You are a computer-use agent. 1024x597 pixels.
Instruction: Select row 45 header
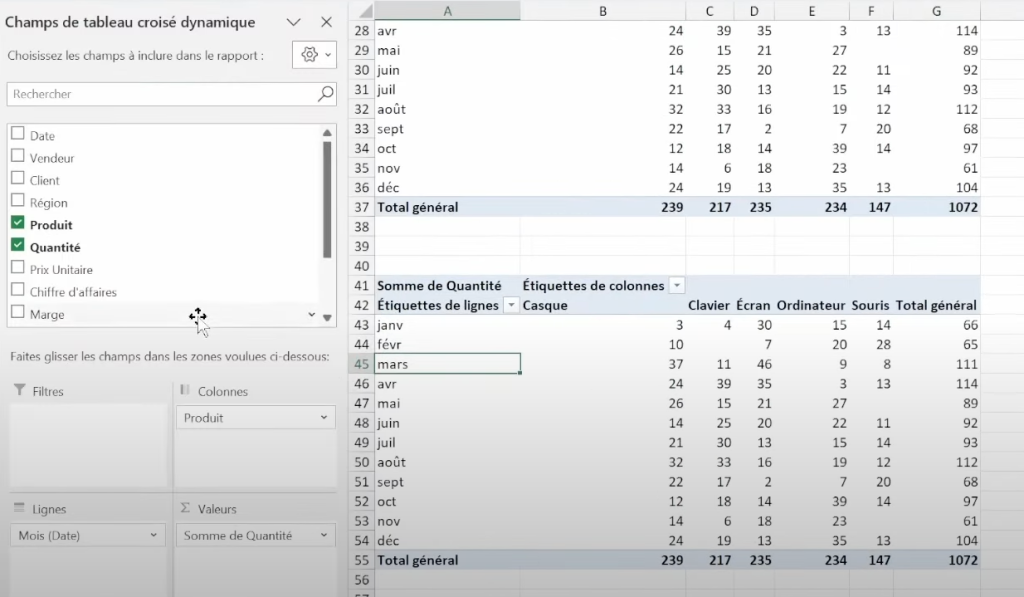[x=361, y=364]
